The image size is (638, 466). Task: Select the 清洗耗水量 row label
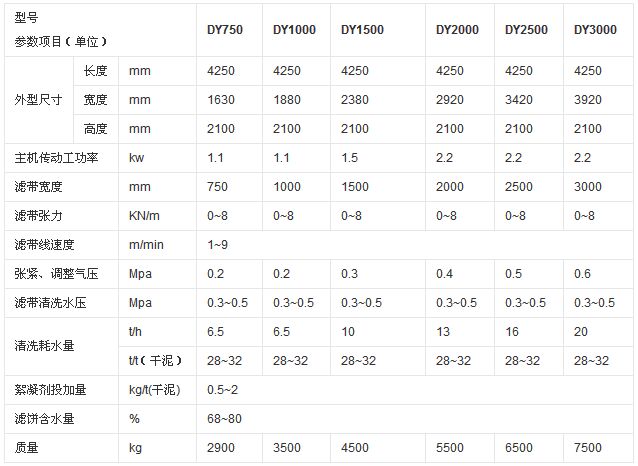pyautogui.click(x=45, y=345)
